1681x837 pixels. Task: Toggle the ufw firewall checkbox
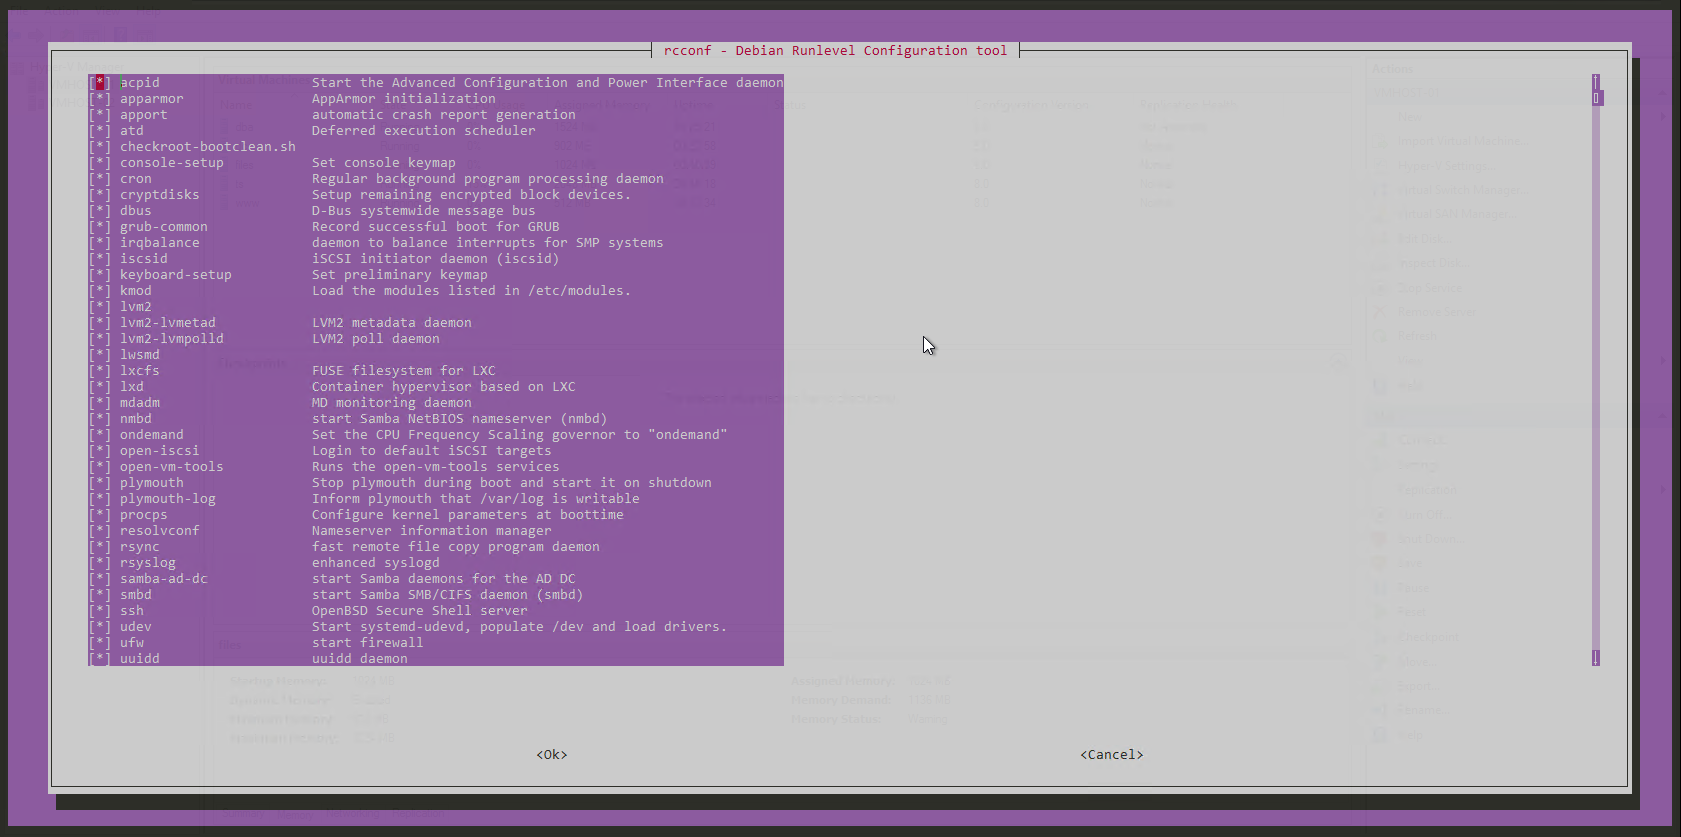[x=100, y=643]
